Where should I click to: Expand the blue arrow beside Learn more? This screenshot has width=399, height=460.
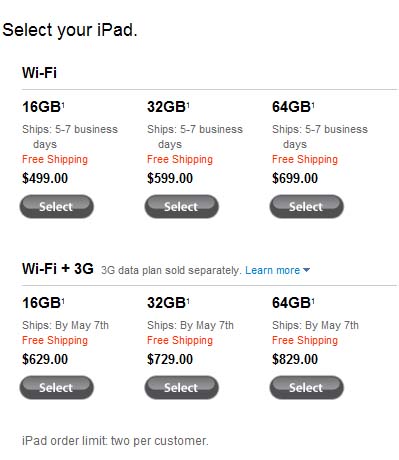[x=307, y=270]
